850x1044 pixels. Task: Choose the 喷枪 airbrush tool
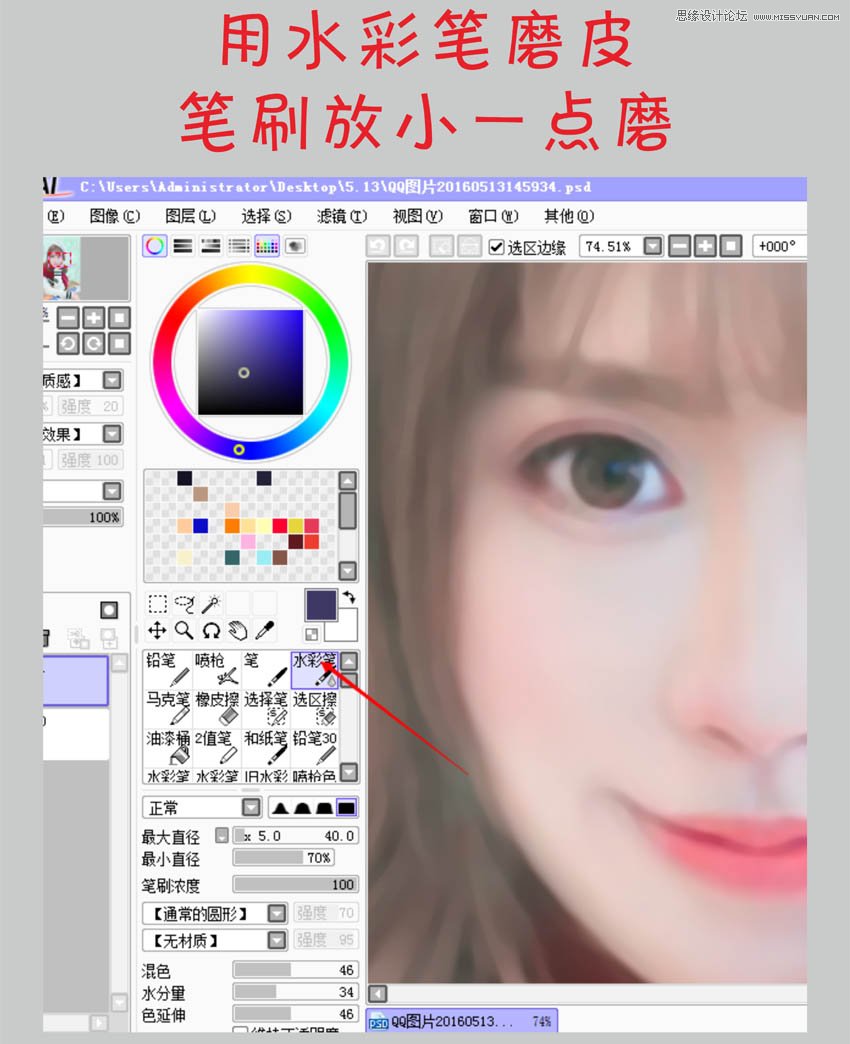pyautogui.click(x=217, y=669)
